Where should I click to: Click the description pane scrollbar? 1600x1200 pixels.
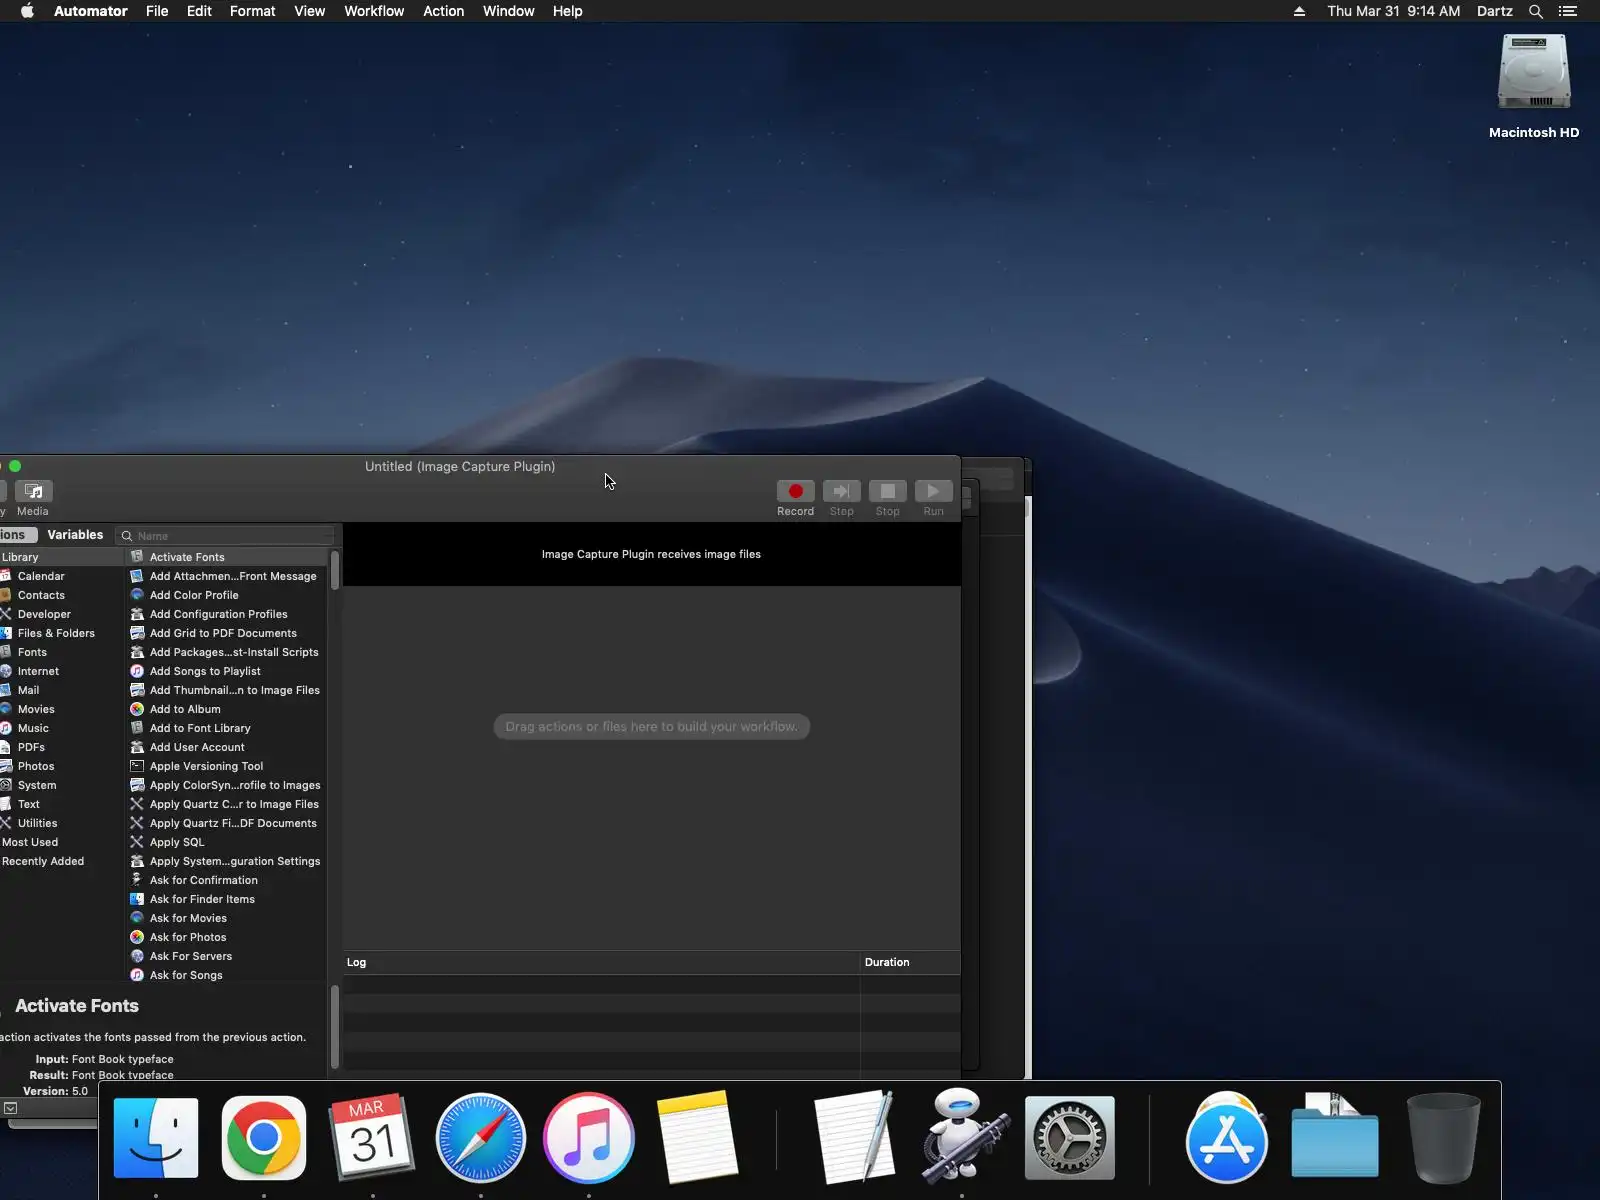[x=335, y=1028]
